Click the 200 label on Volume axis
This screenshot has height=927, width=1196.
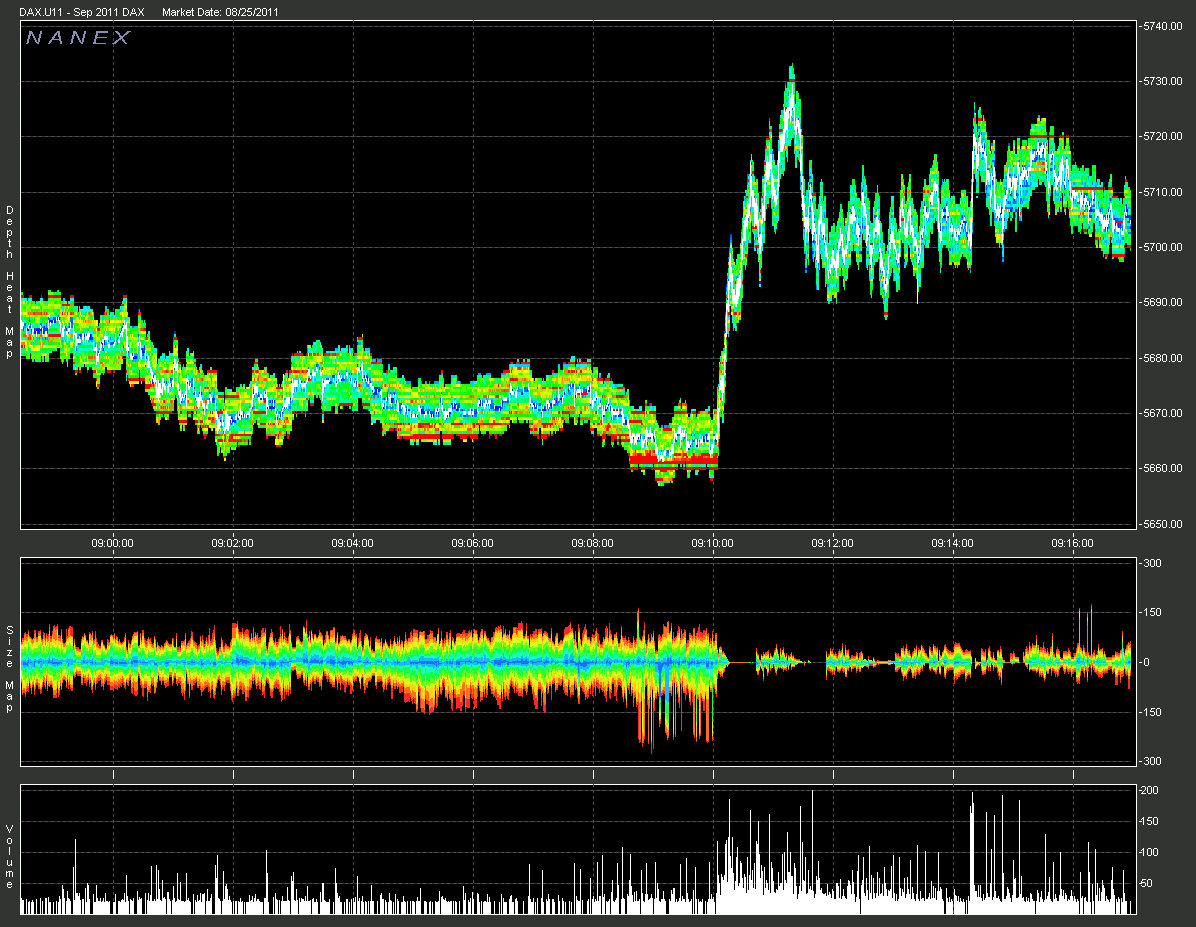1152,790
